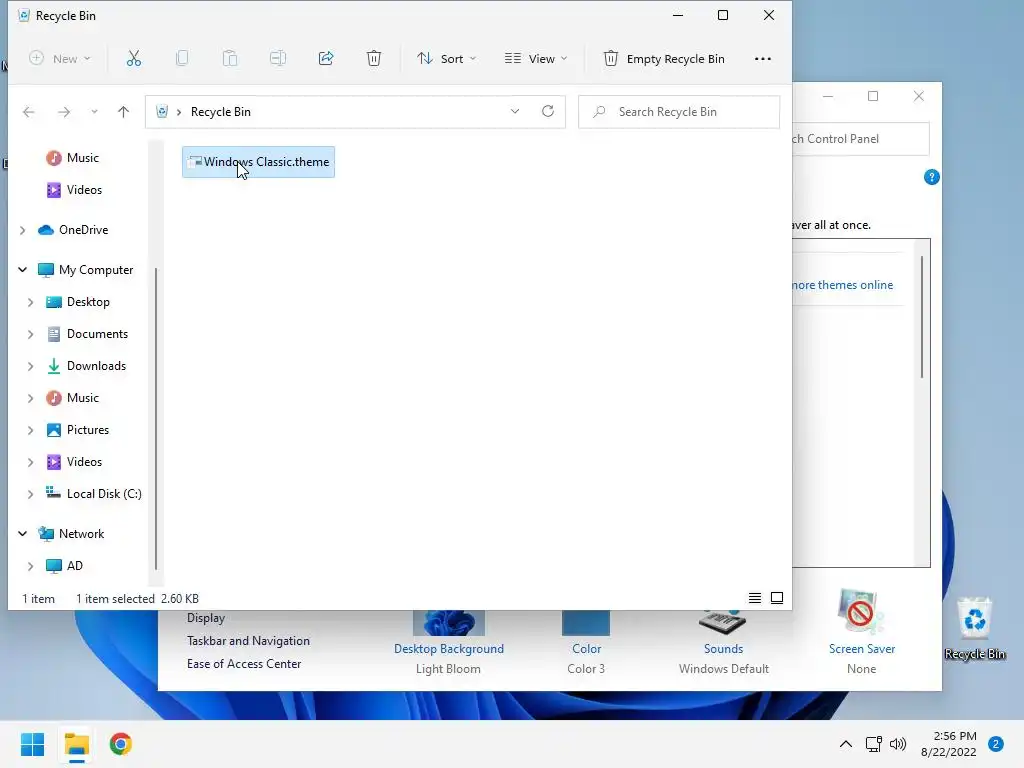Open the Sounds keyboard icon in Control Panel
Viewport: 1024px width, 768px height.
[x=722, y=622]
